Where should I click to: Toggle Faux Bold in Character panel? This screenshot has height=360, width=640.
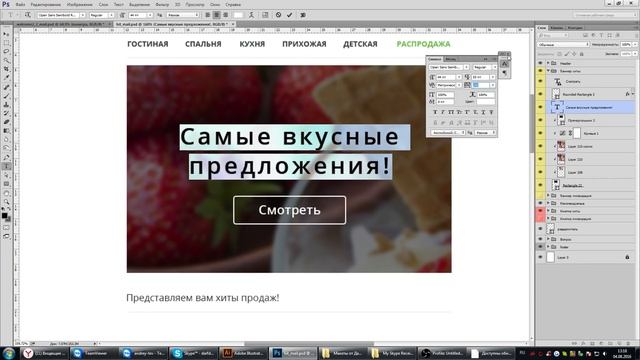point(435,112)
